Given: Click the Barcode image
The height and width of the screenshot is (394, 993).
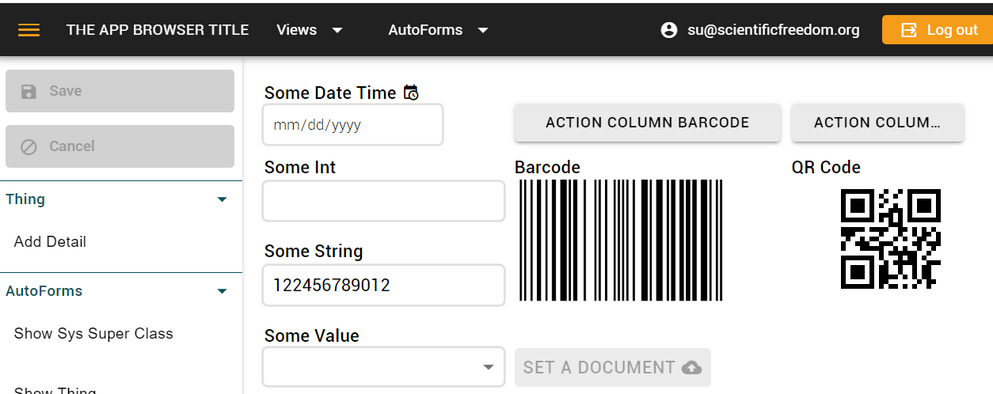Looking at the screenshot, I should click(x=621, y=240).
